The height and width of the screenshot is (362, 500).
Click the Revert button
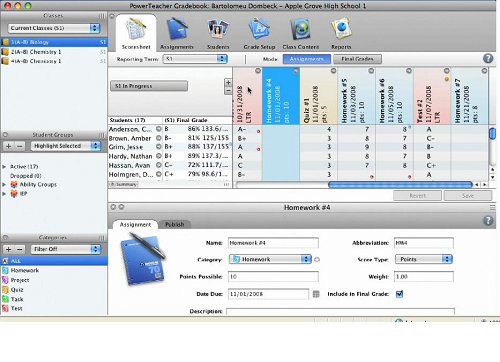click(x=417, y=196)
